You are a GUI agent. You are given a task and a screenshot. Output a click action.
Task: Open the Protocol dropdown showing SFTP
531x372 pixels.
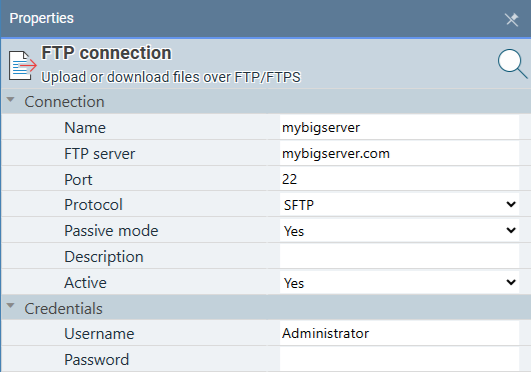coord(399,205)
